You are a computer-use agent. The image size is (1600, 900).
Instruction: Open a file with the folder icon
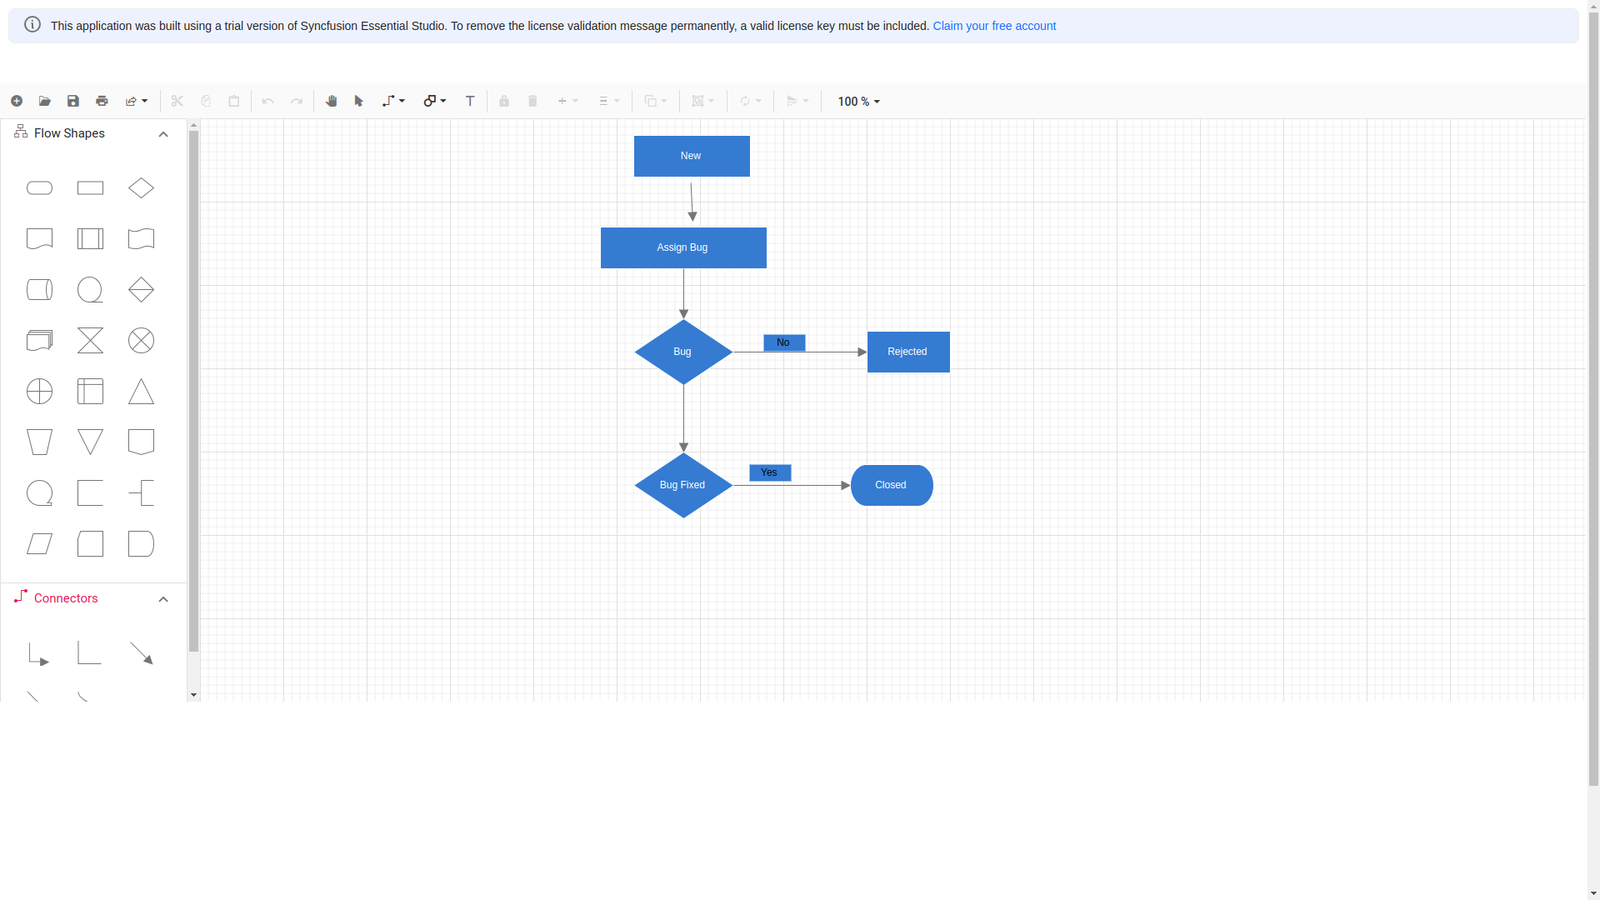click(x=45, y=101)
